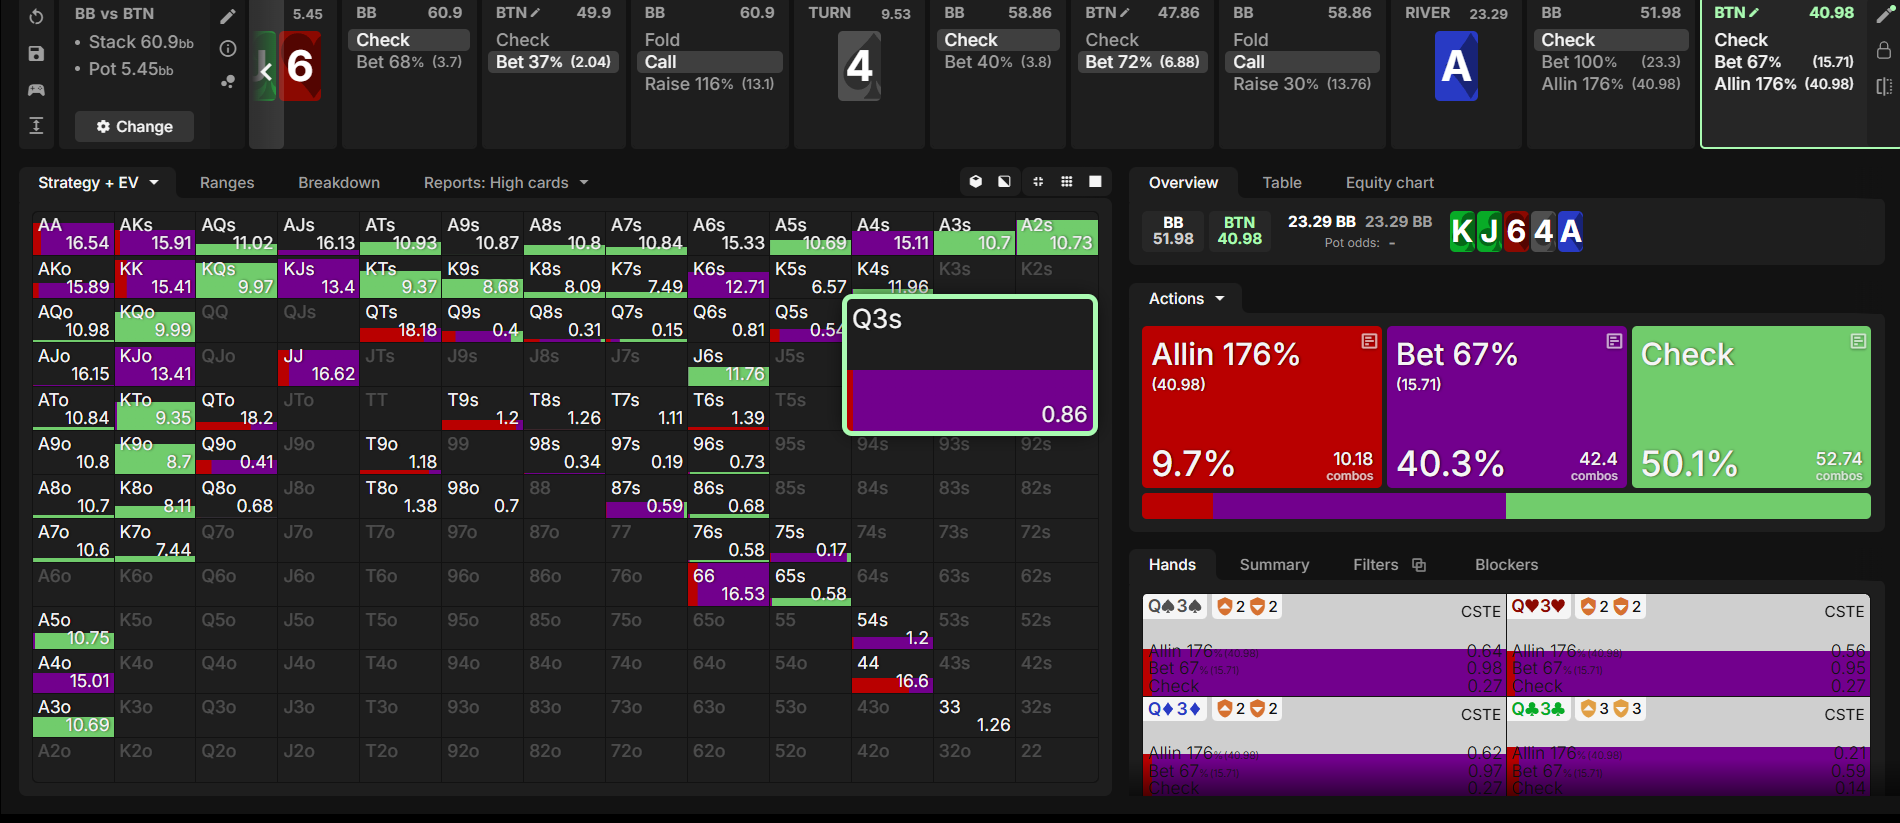The image size is (1900, 823).
Task: Open the Reports: High cards dropdown
Action: coord(506,182)
